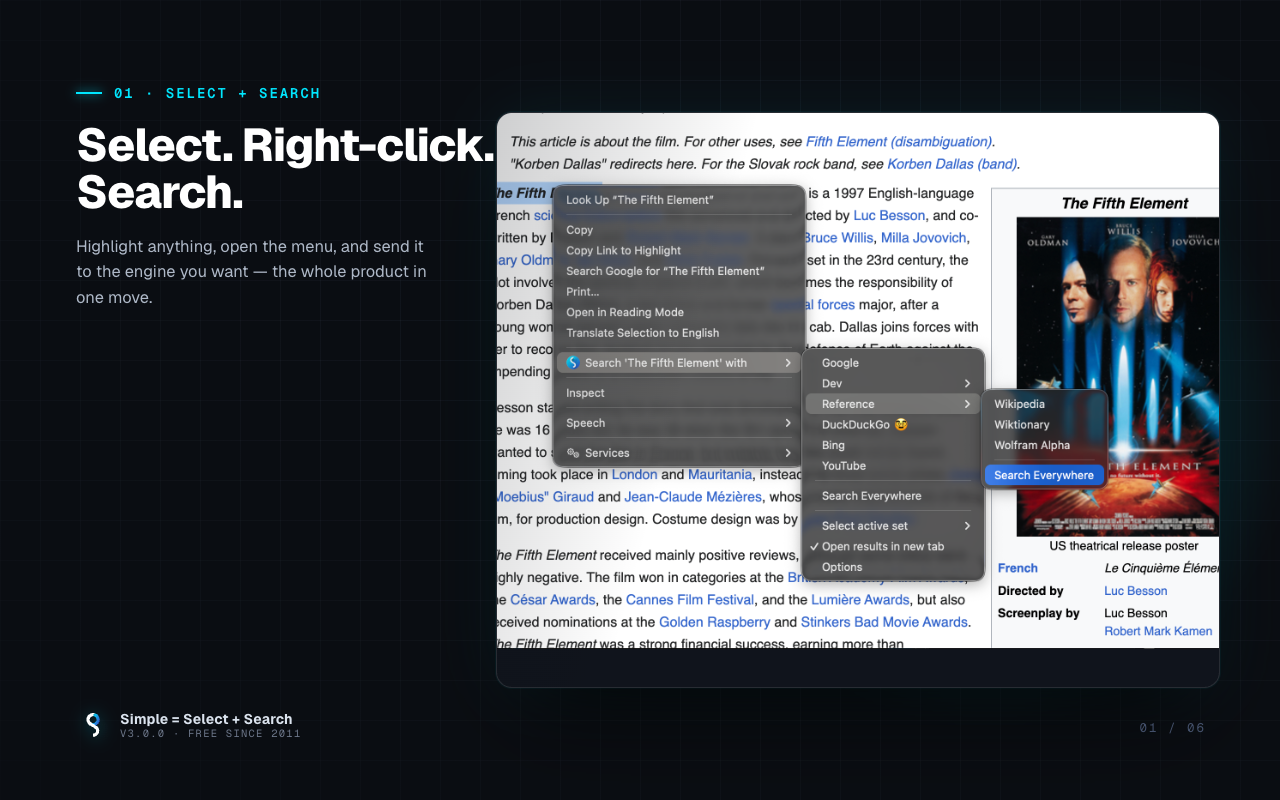Open the Stinkers Bad Movie Awards link
This screenshot has width=1280, height=800.
(884, 622)
